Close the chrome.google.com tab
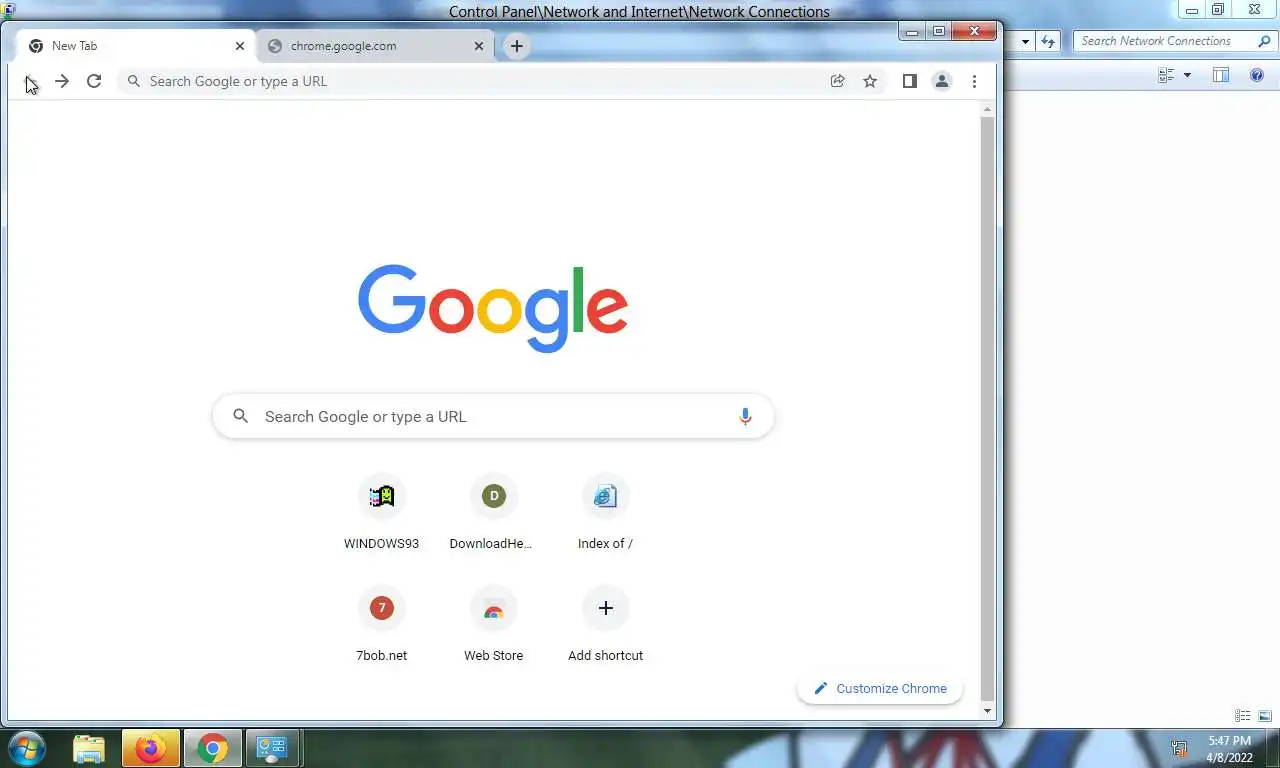This screenshot has height=768, width=1280. [479, 46]
